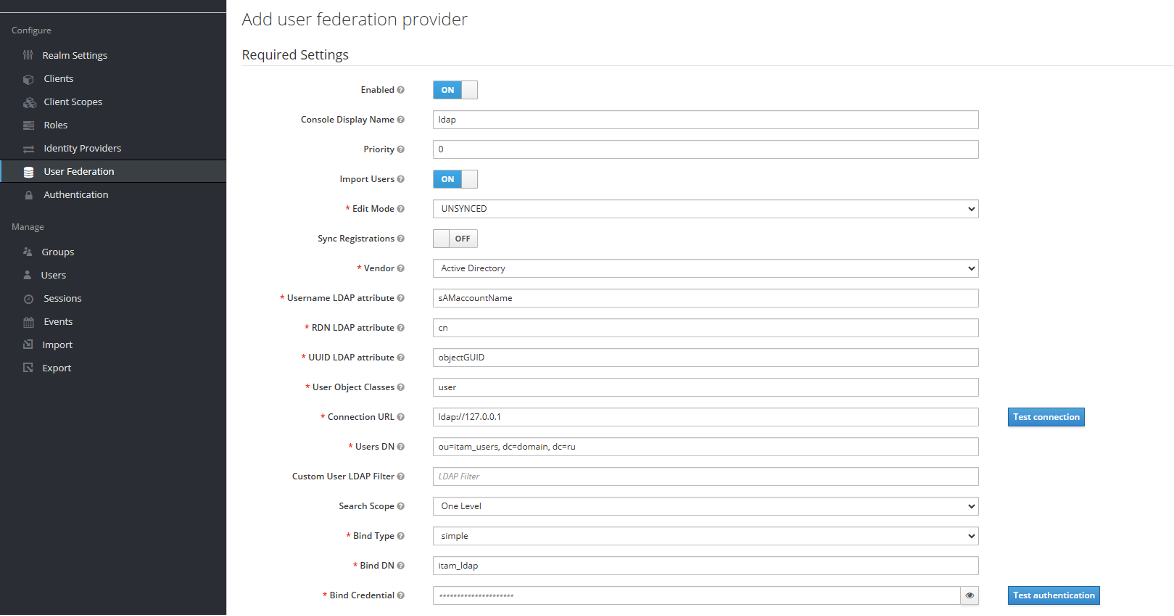Click the Roles list icon
Screen dimensions: 1174x616
pyautogui.click(x=28, y=125)
